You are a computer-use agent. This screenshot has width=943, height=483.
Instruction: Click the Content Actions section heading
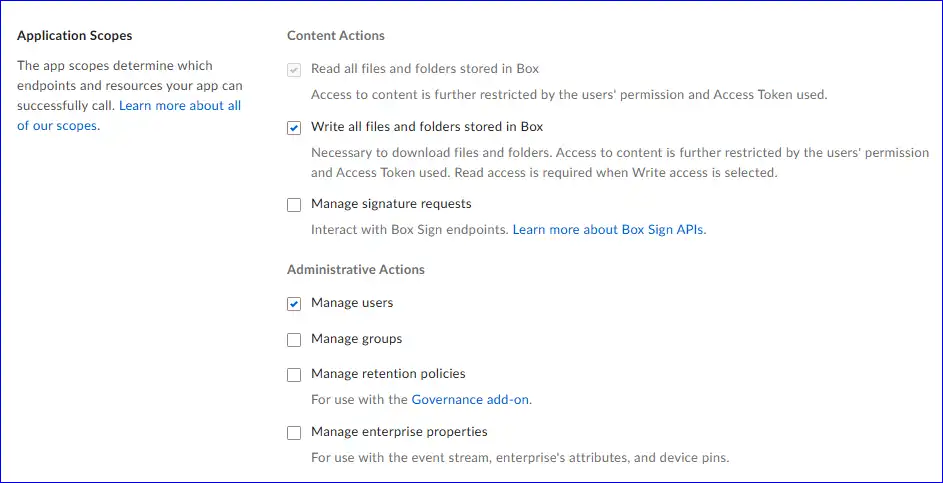335,36
